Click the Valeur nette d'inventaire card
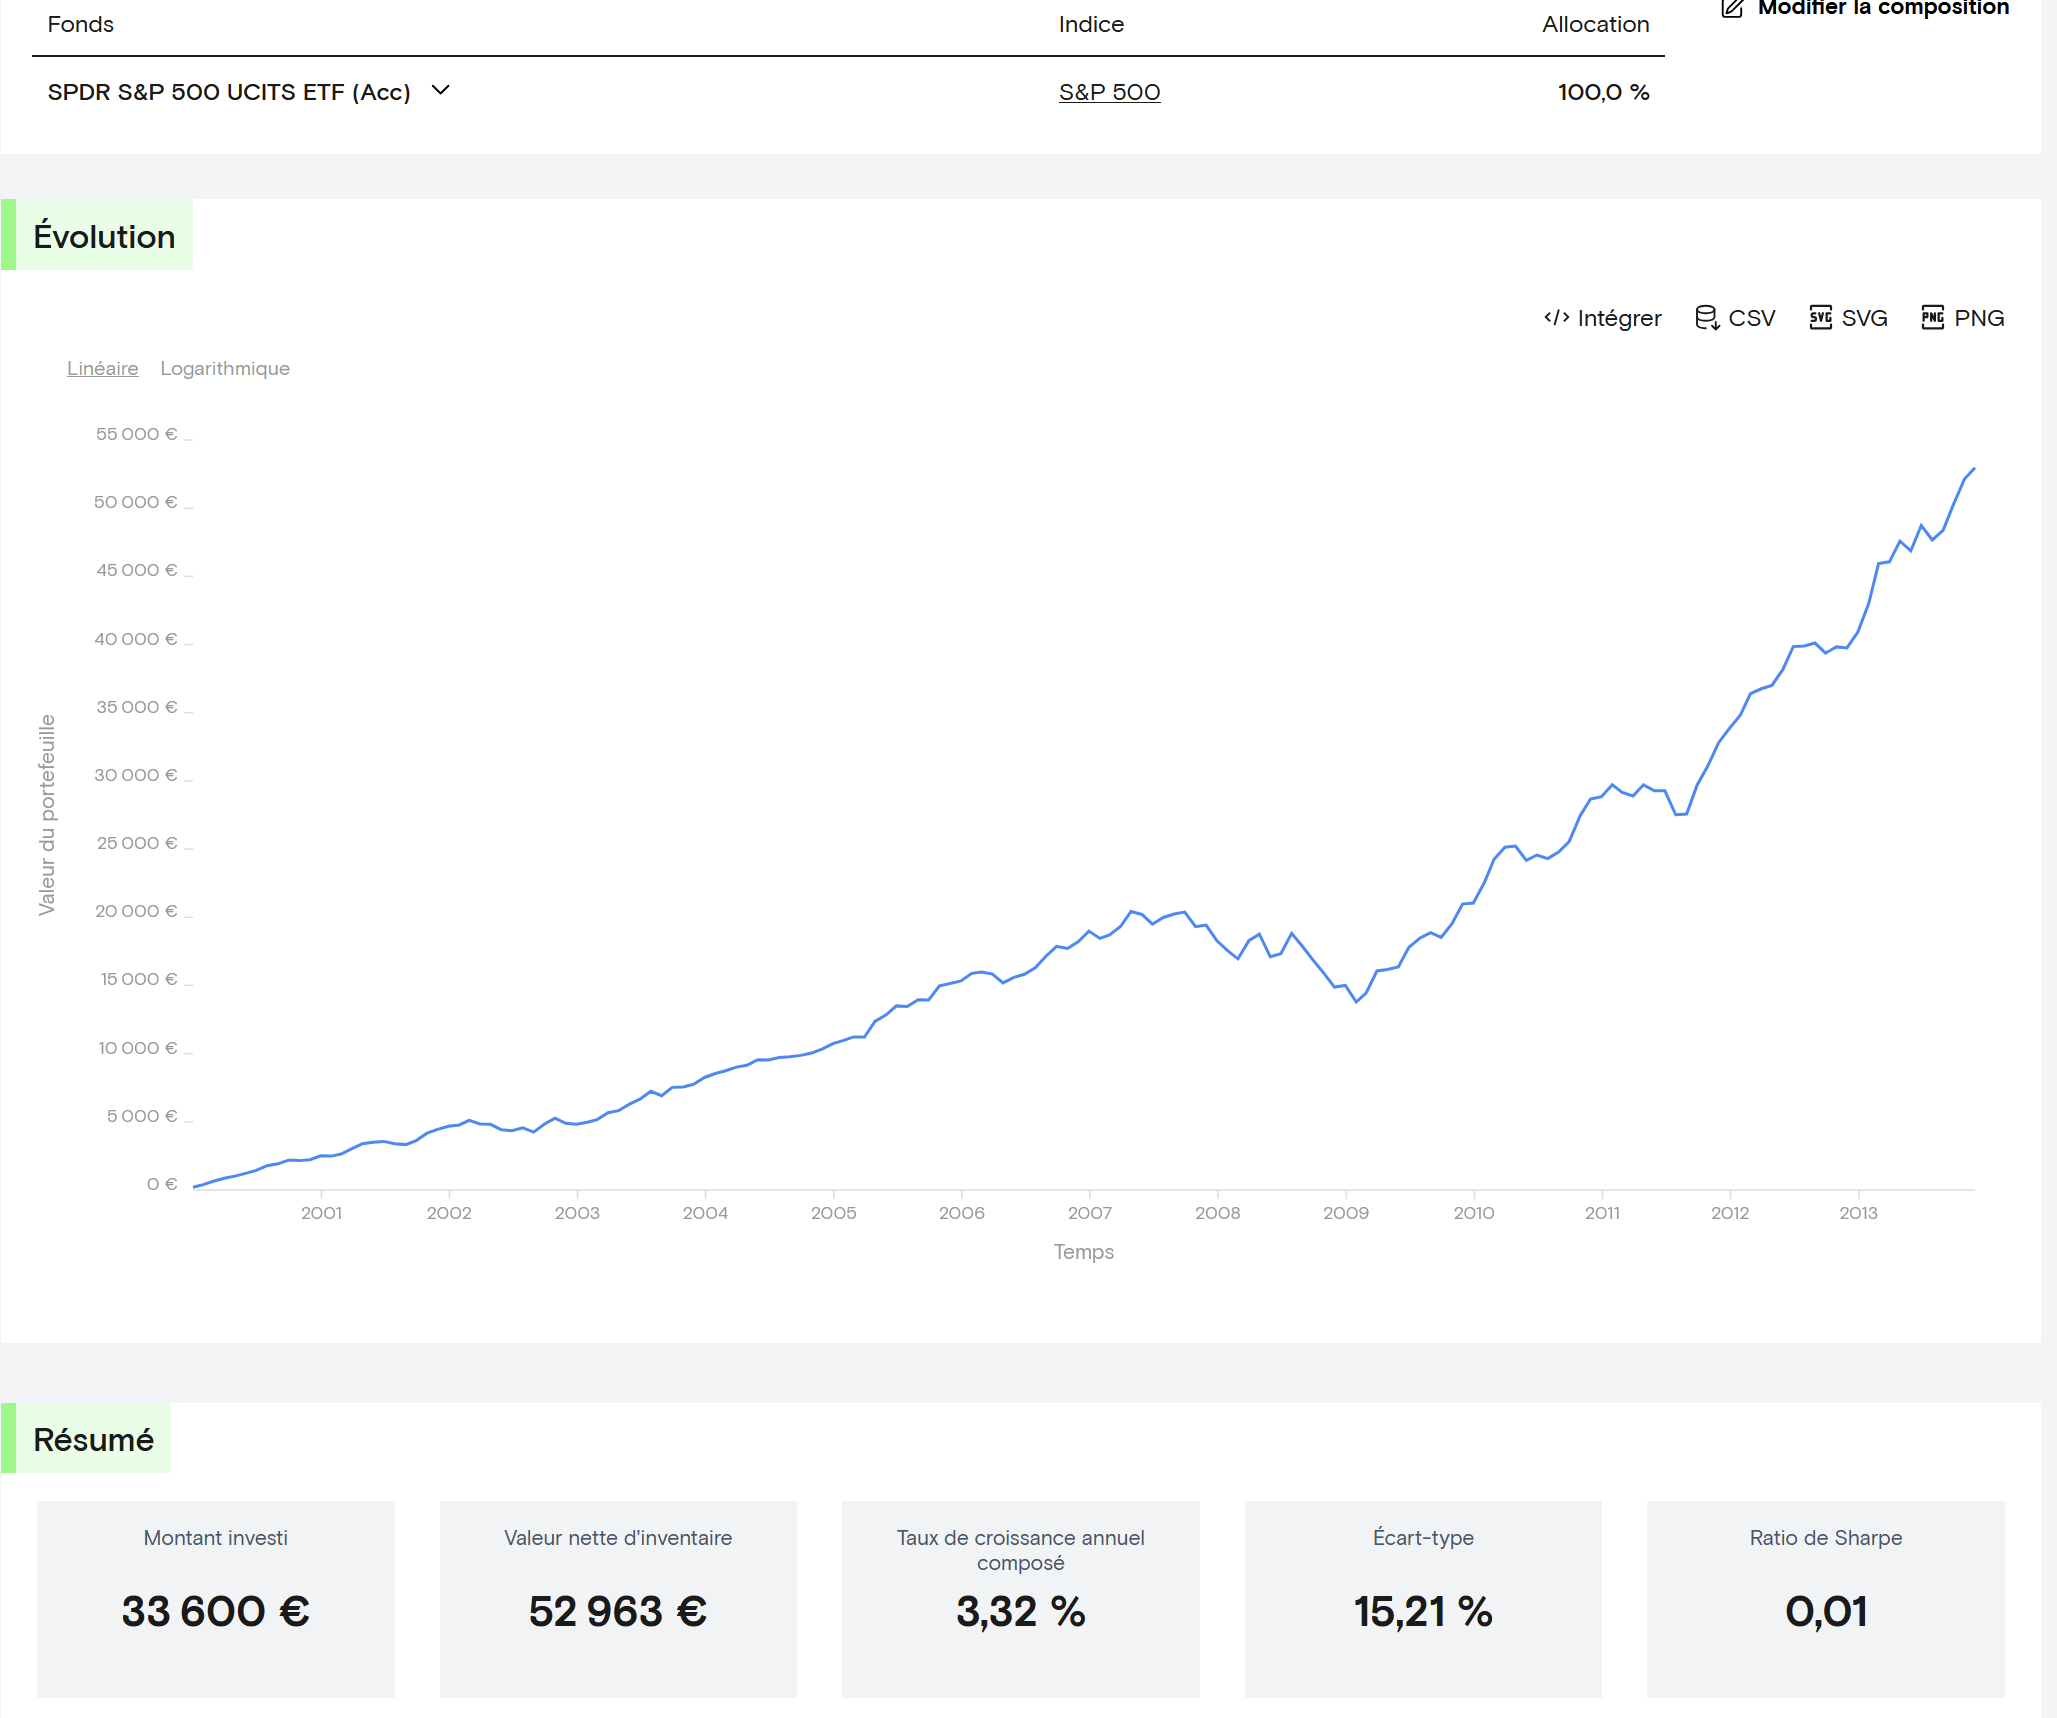 click(617, 1597)
